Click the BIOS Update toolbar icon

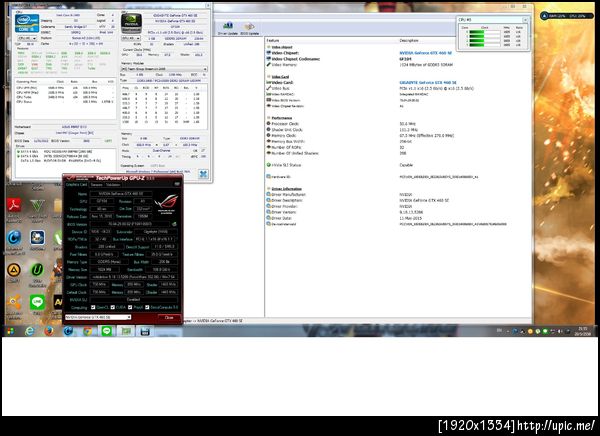pyautogui.click(x=249, y=28)
